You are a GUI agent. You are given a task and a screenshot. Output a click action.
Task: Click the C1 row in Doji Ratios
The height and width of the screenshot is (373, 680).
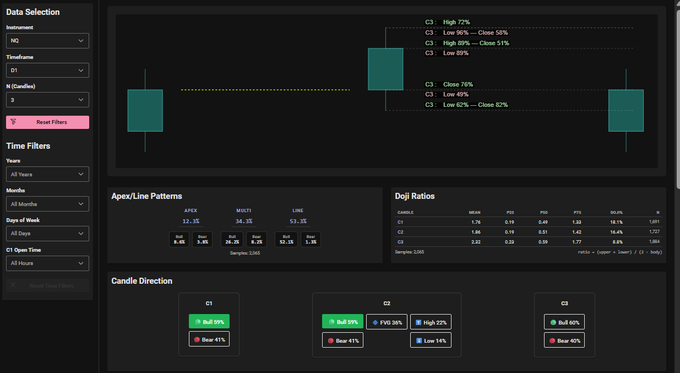(x=529, y=222)
